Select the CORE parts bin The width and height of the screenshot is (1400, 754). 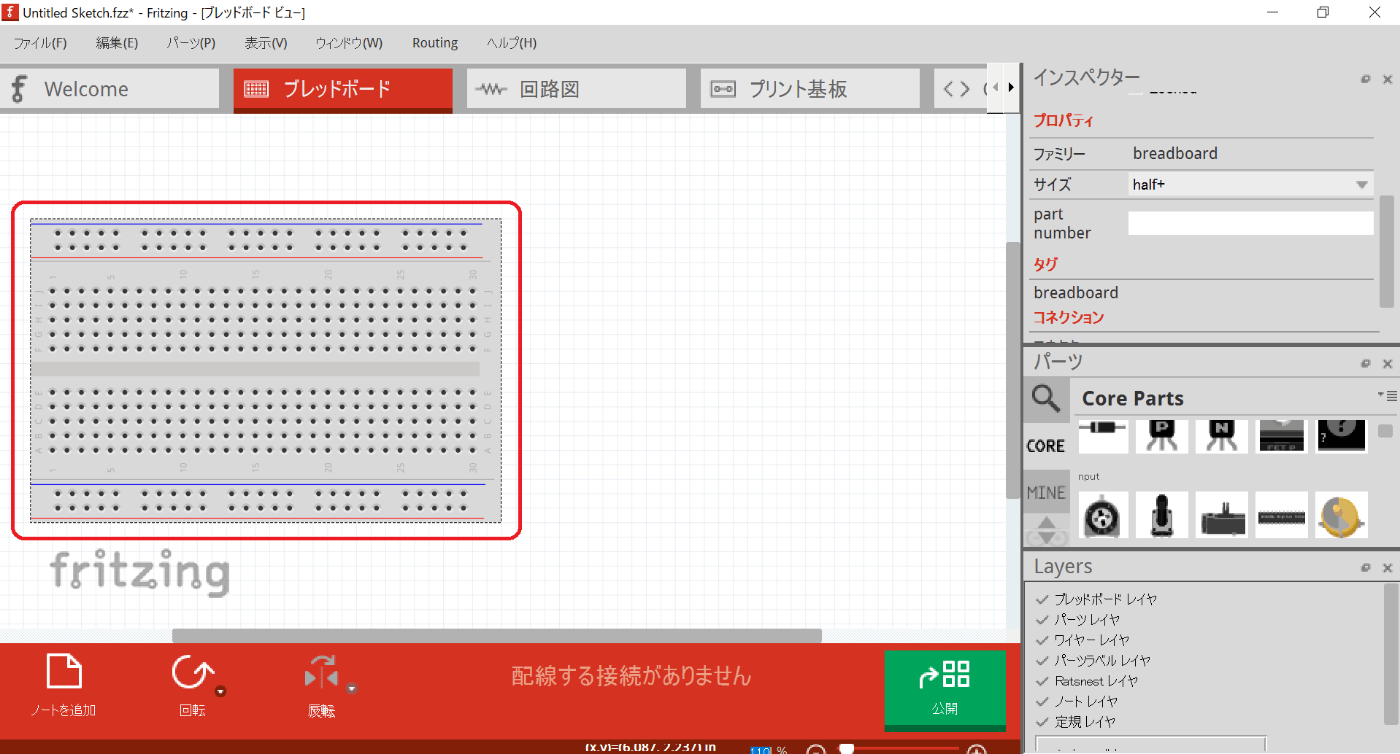pyautogui.click(x=1046, y=446)
